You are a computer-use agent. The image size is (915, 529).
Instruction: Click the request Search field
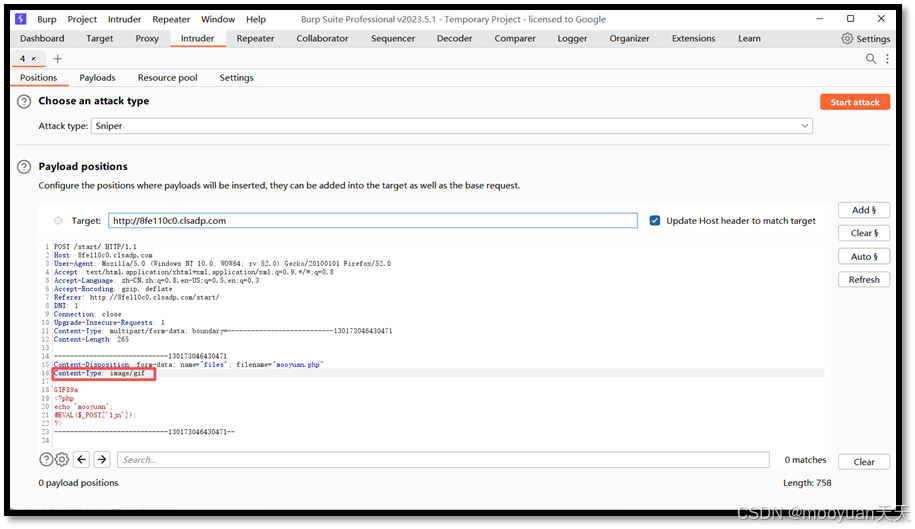point(443,460)
